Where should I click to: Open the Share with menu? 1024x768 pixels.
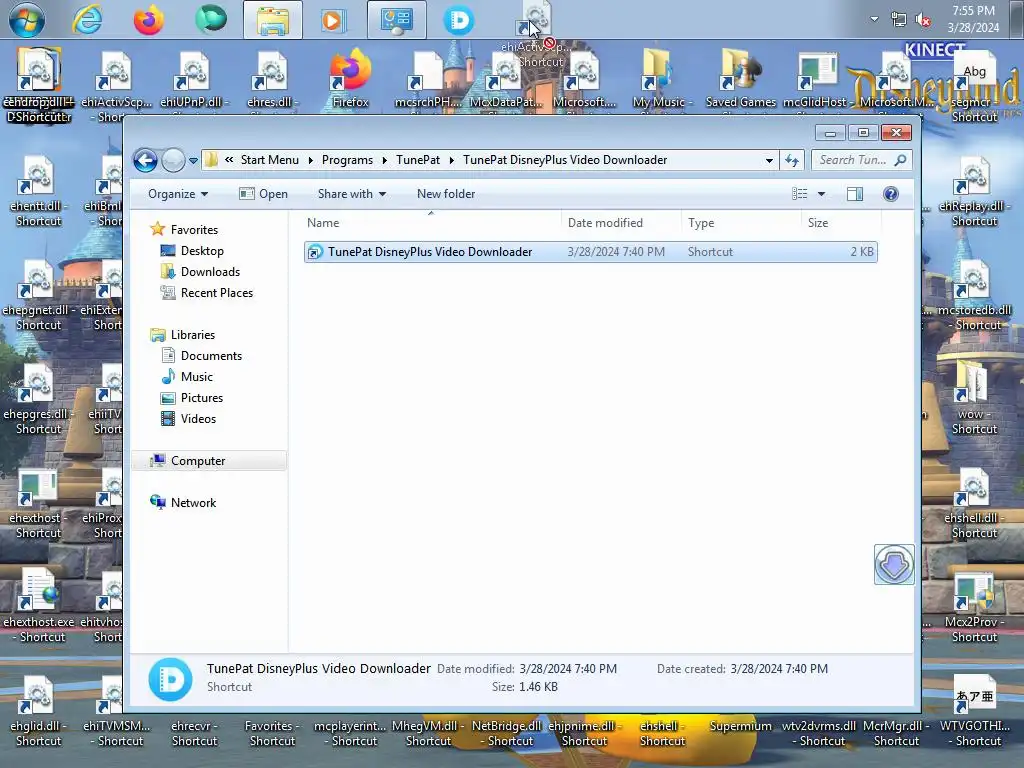tap(351, 194)
